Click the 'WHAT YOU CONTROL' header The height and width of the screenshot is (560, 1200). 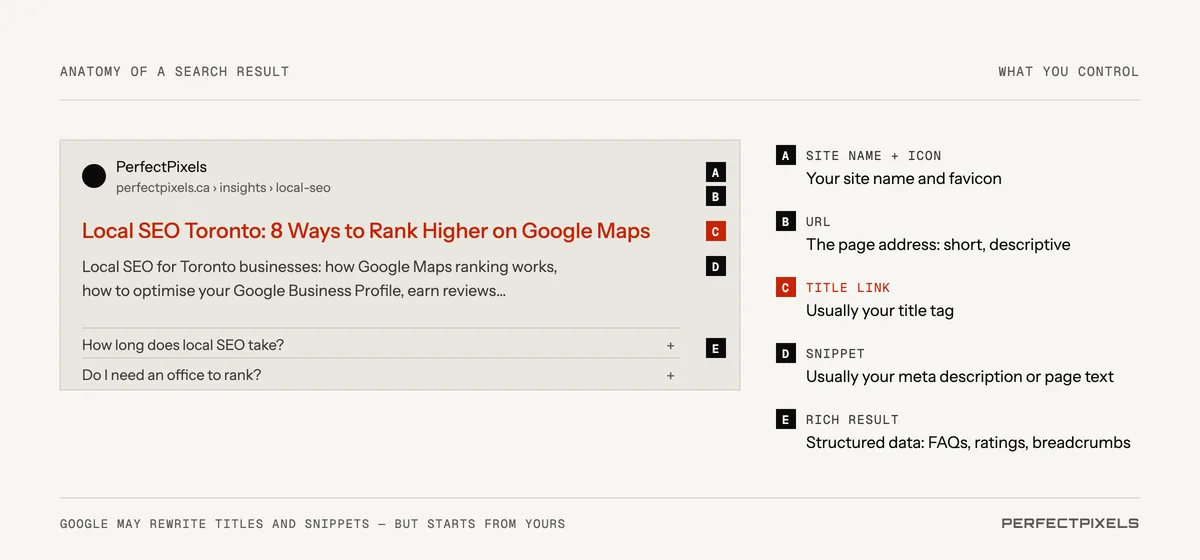point(1068,72)
